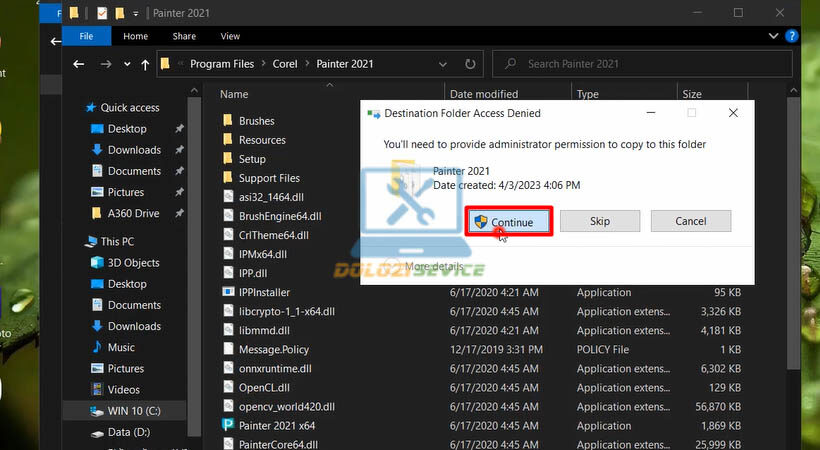Viewport: 820px width, 450px height.
Task: Cancel the copy operation
Action: 690,221
